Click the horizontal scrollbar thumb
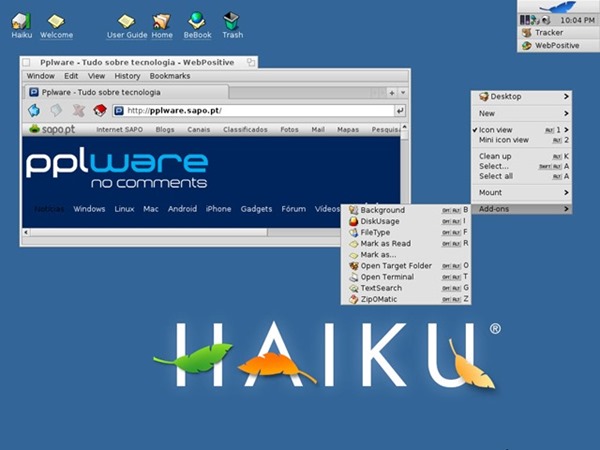 coord(149,232)
